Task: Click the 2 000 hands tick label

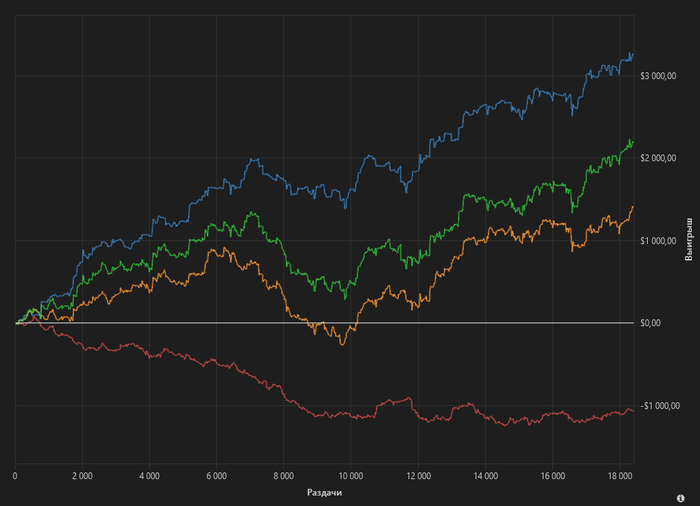Action: click(x=82, y=476)
